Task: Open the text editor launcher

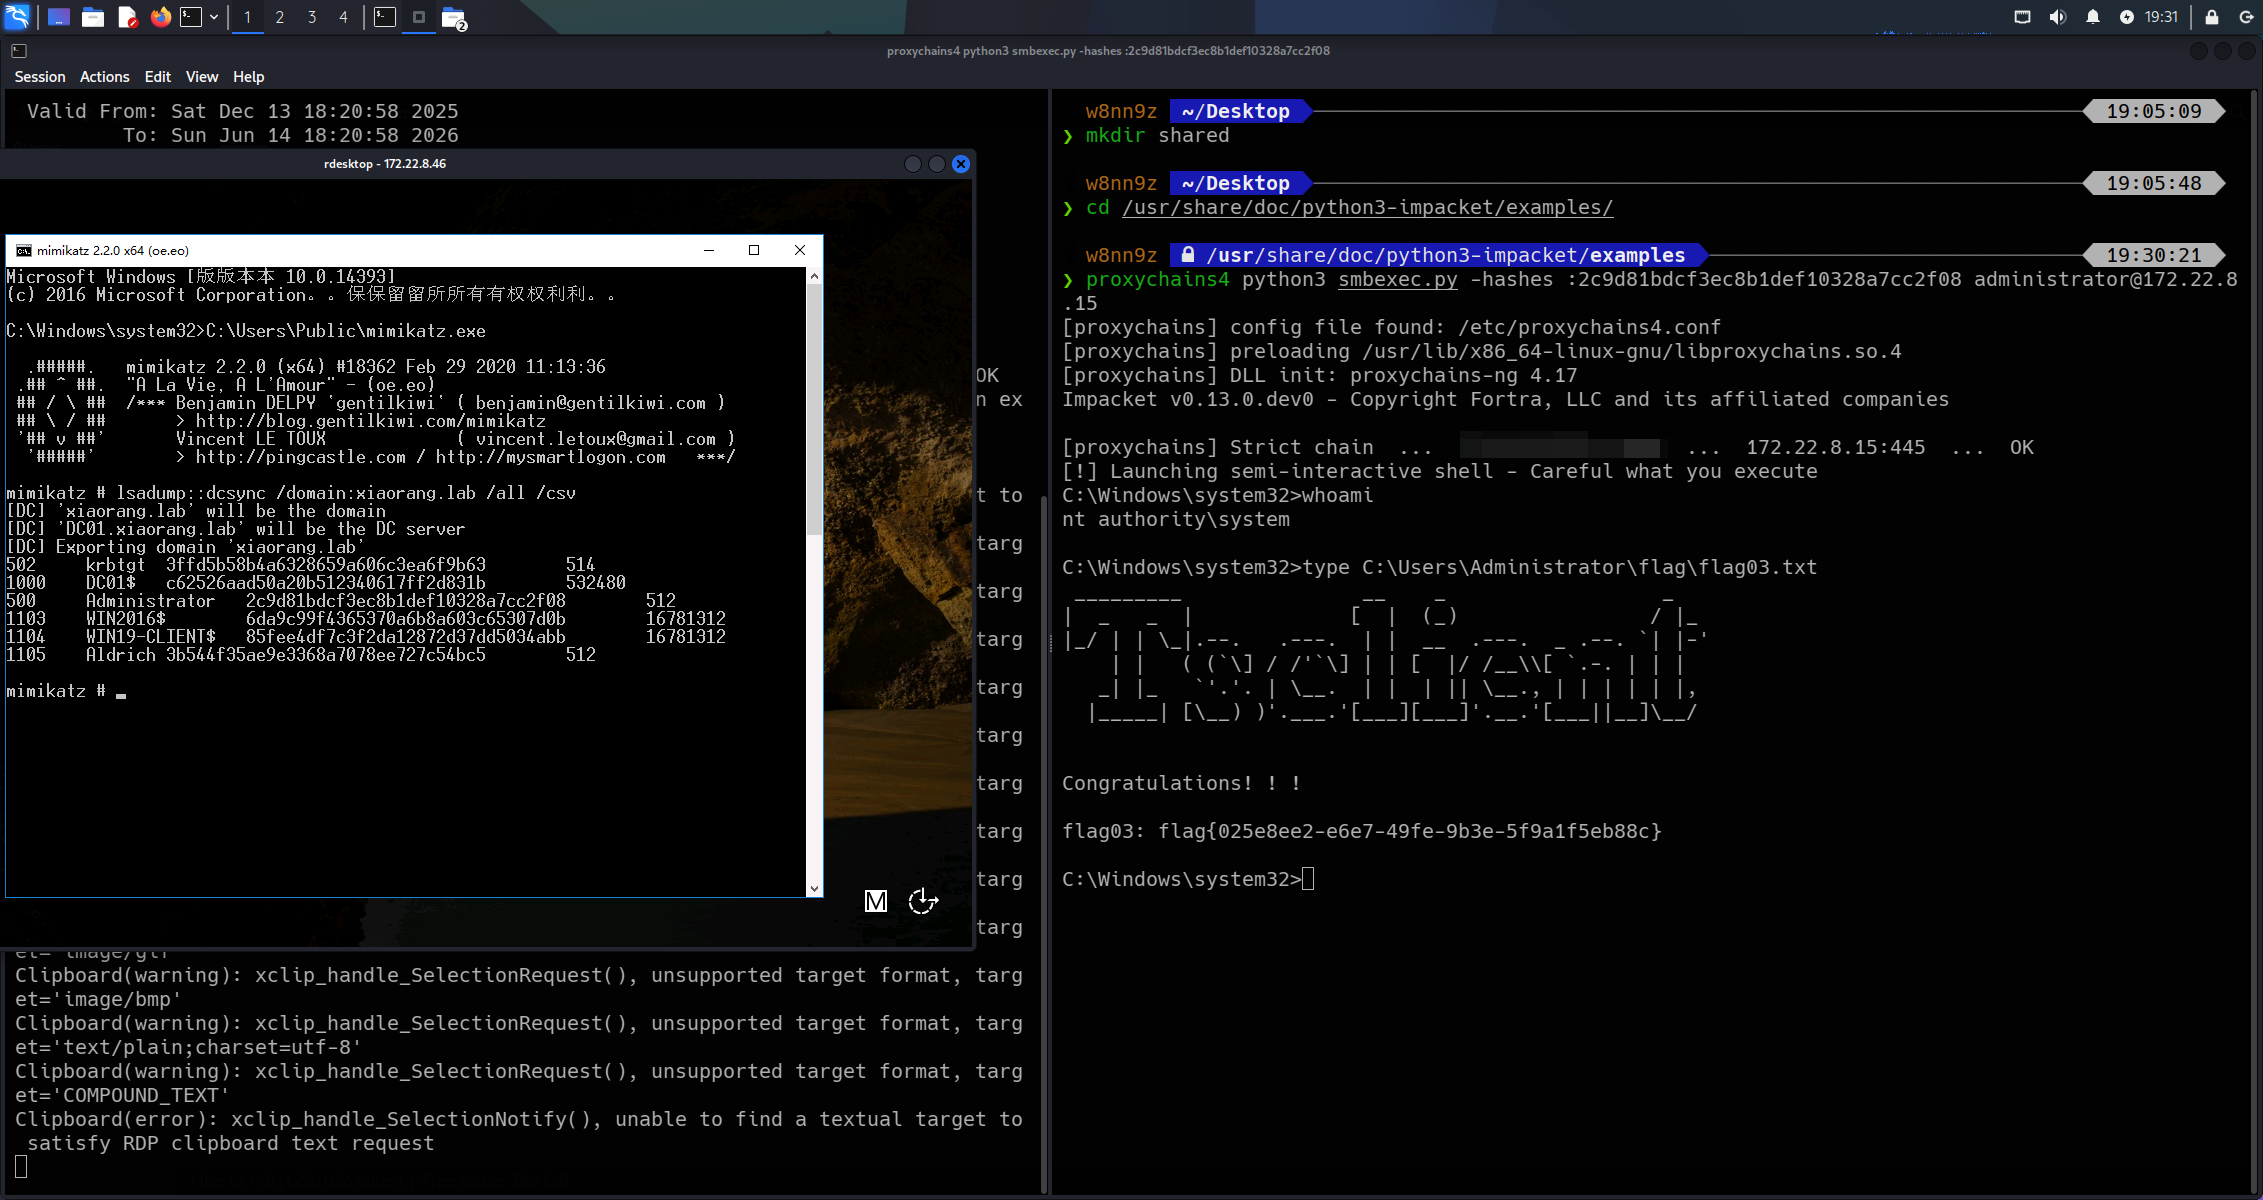Action: point(127,17)
